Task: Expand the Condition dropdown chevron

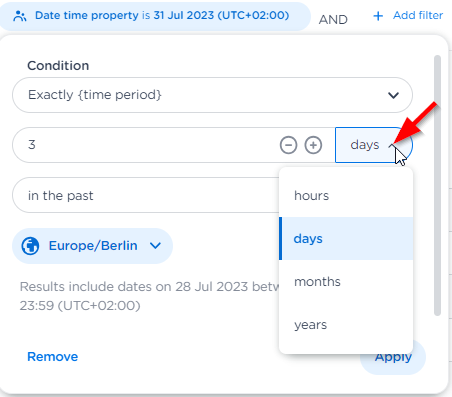Action: coord(393,95)
